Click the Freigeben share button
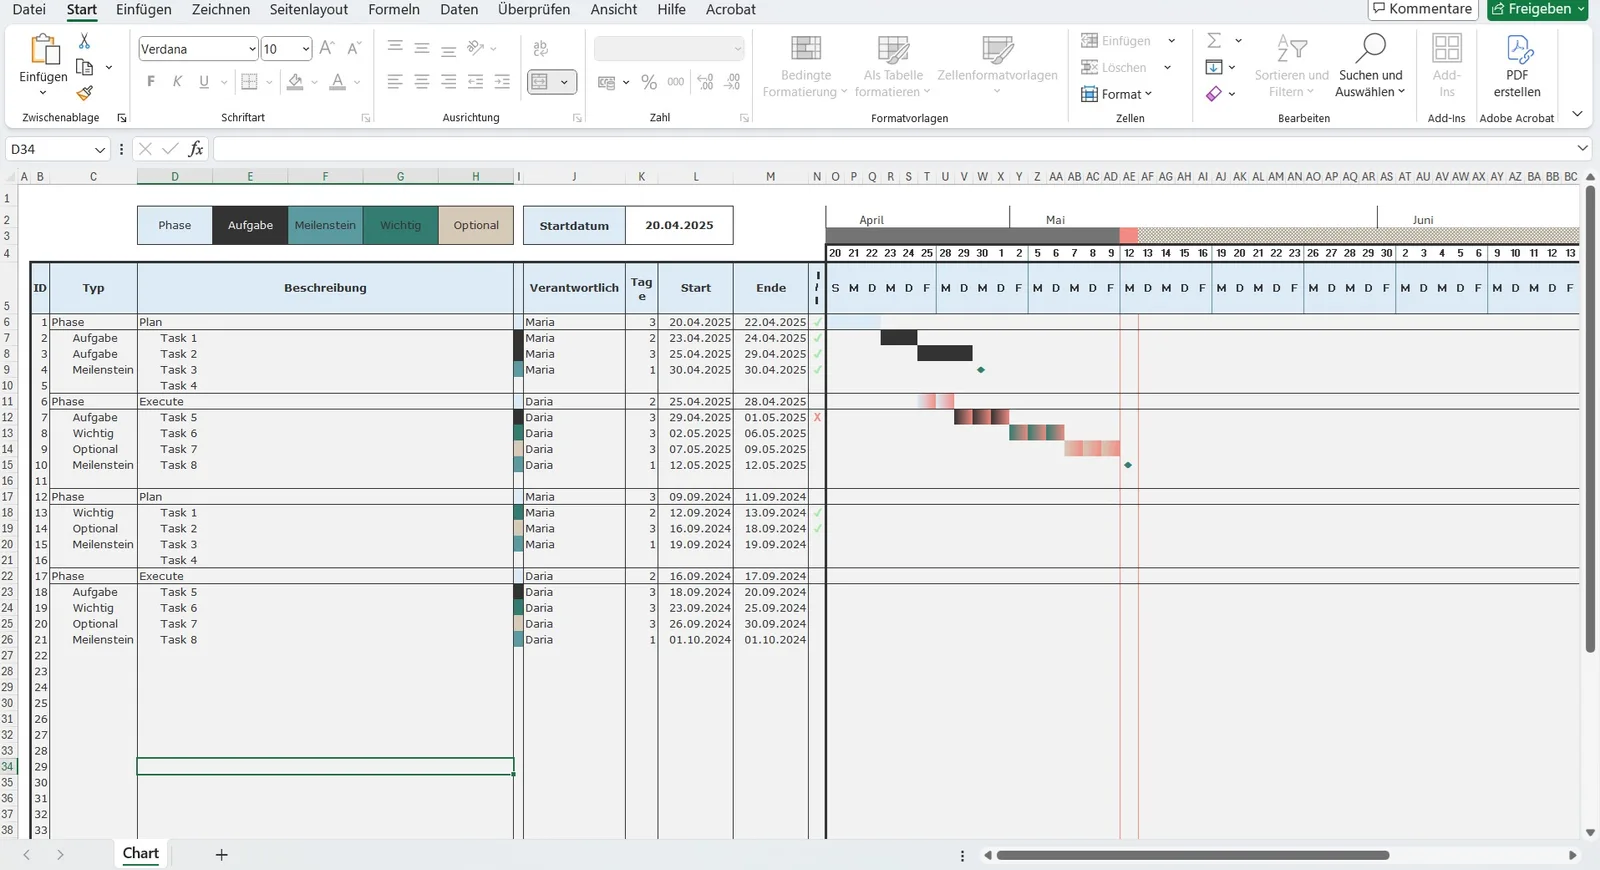Viewport: 1600px width, 870px height. (1537, 9)
